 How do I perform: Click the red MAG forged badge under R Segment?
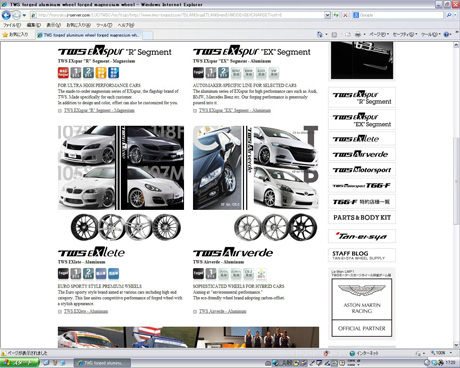pyautogui.click(x=63, y=73)
